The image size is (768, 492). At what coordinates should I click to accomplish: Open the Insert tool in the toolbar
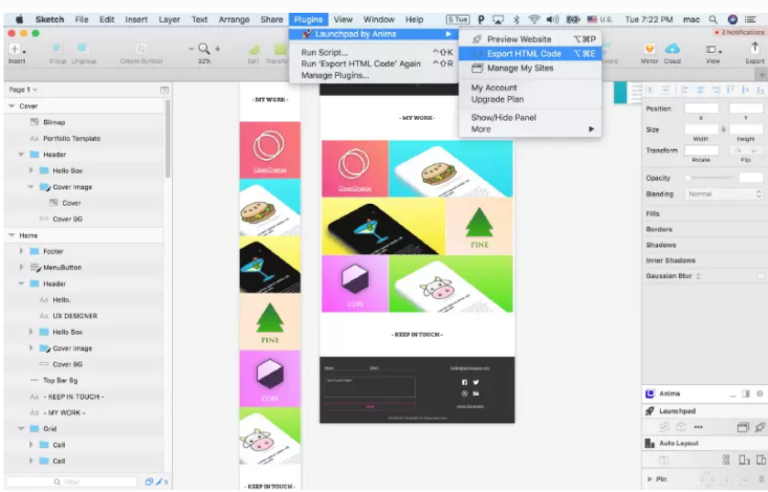pyautogui.click(x=17, y=49)
